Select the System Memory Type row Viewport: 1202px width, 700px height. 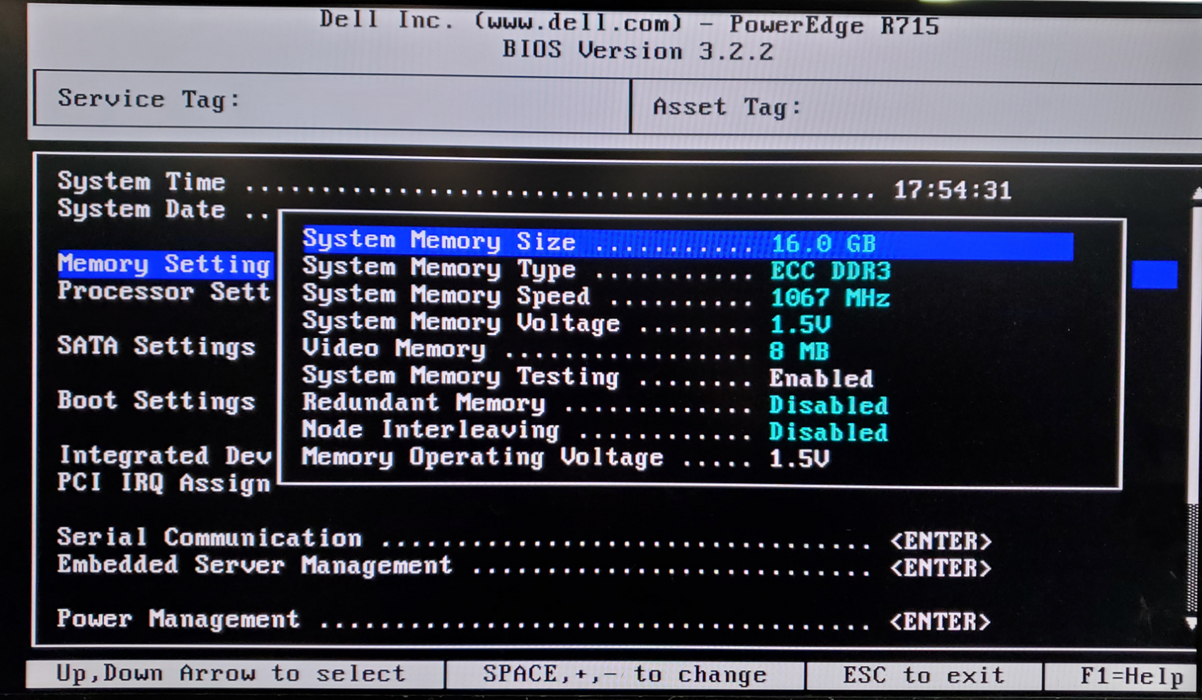597,270
